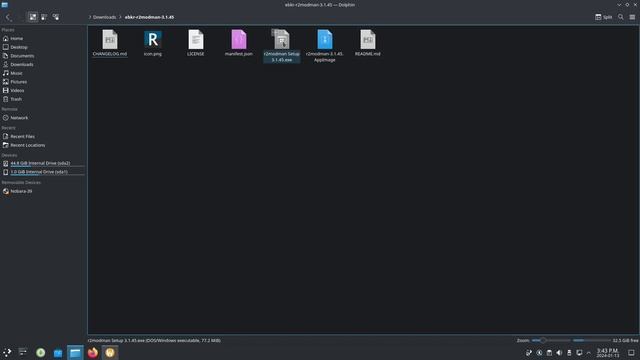The image size is (640, 360).
Task: Open 1.0 GiB Internal Drive (sda1)
Action: [x=43, y=172]
